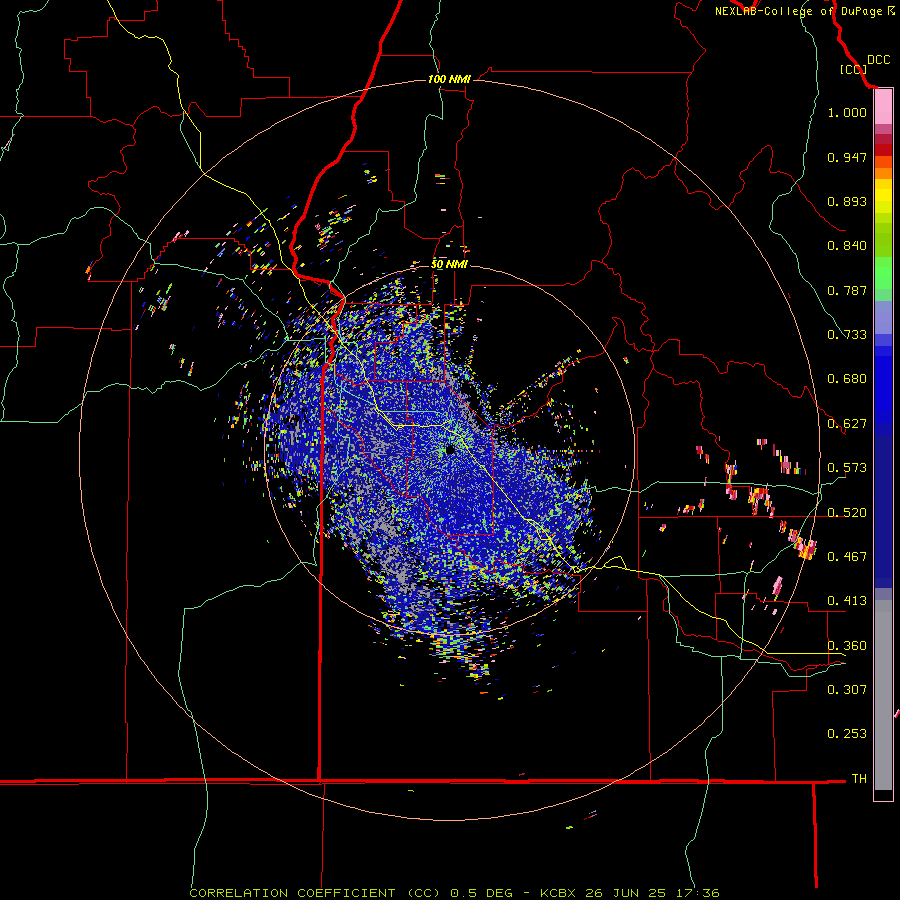Viewport: 900px width, 900px height.
Task: Click the 0.893 color scale label
Action: [847, 201]
